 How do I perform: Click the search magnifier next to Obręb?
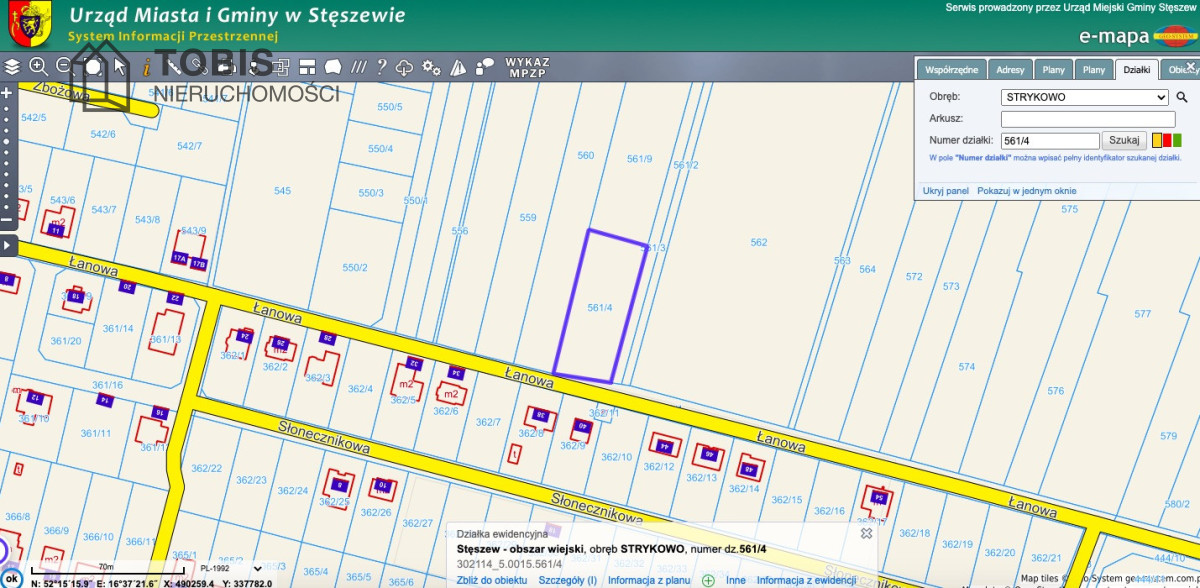(x=1181, y=98)
